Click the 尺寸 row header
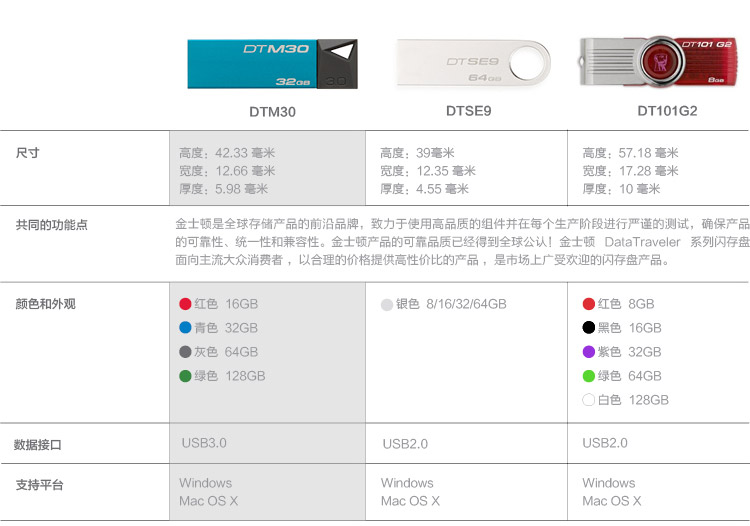The height and width of the screenshot is (526, 750). click(27, 153)
